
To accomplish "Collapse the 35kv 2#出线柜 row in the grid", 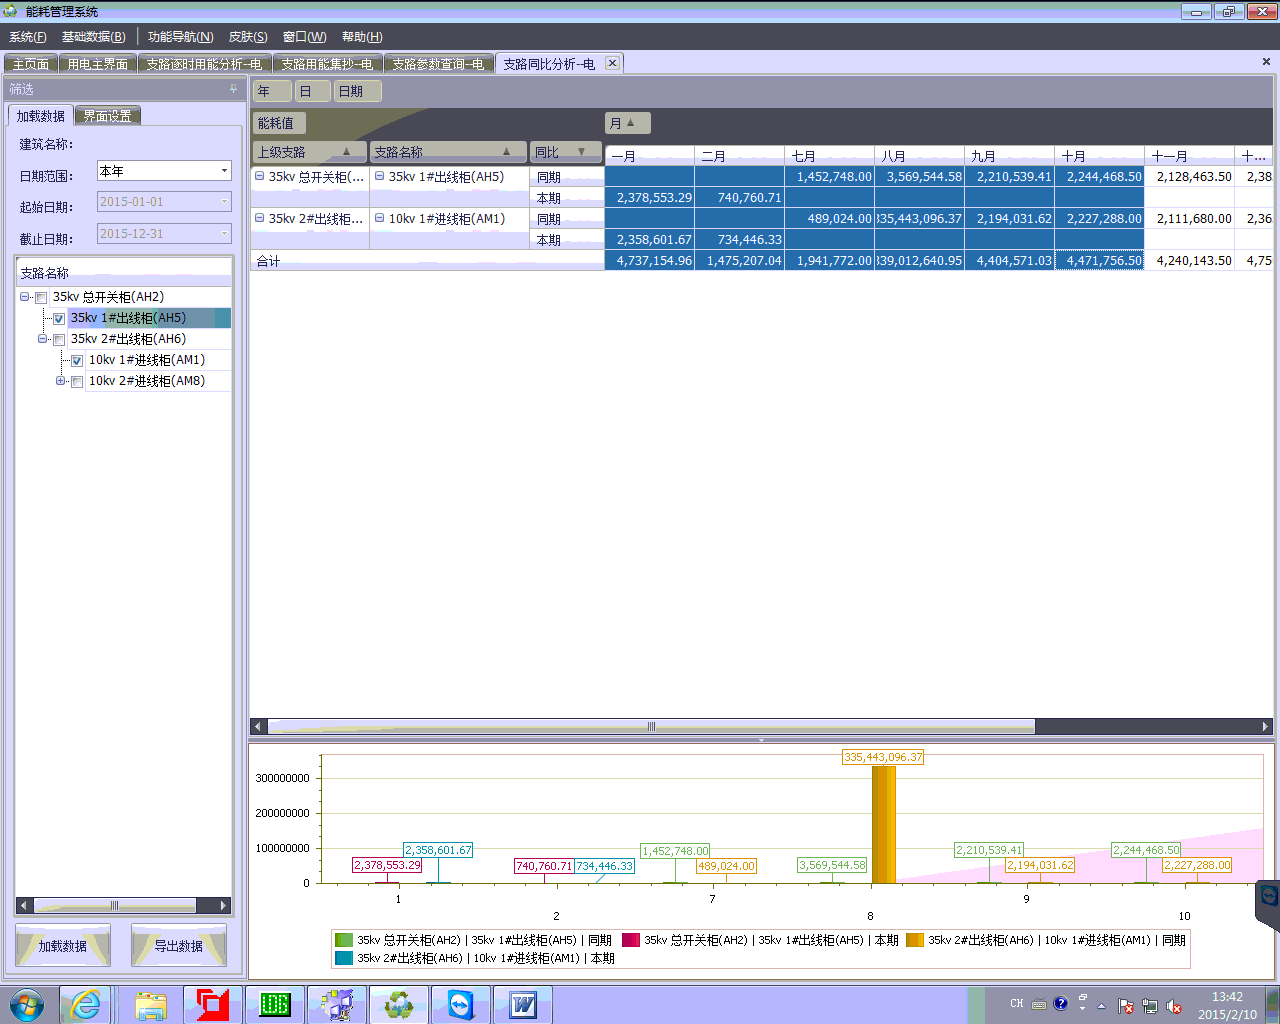I will [x=259, y=218].
